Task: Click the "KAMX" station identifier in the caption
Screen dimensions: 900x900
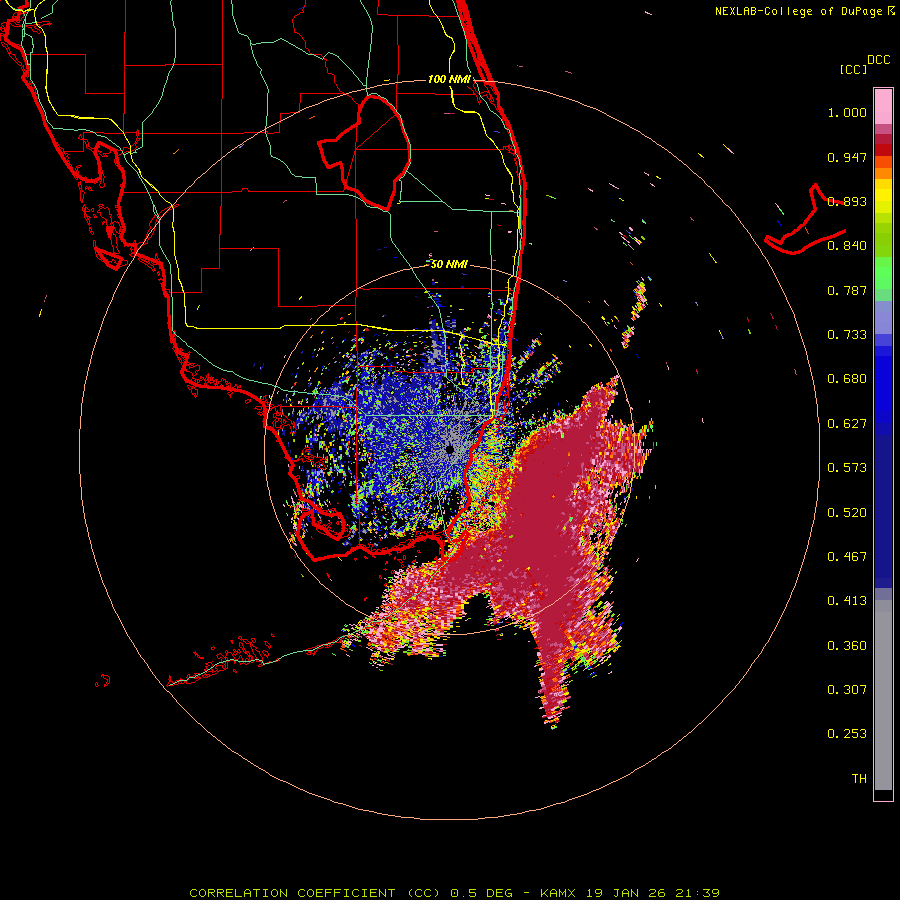Action: (x=559, y=893)
